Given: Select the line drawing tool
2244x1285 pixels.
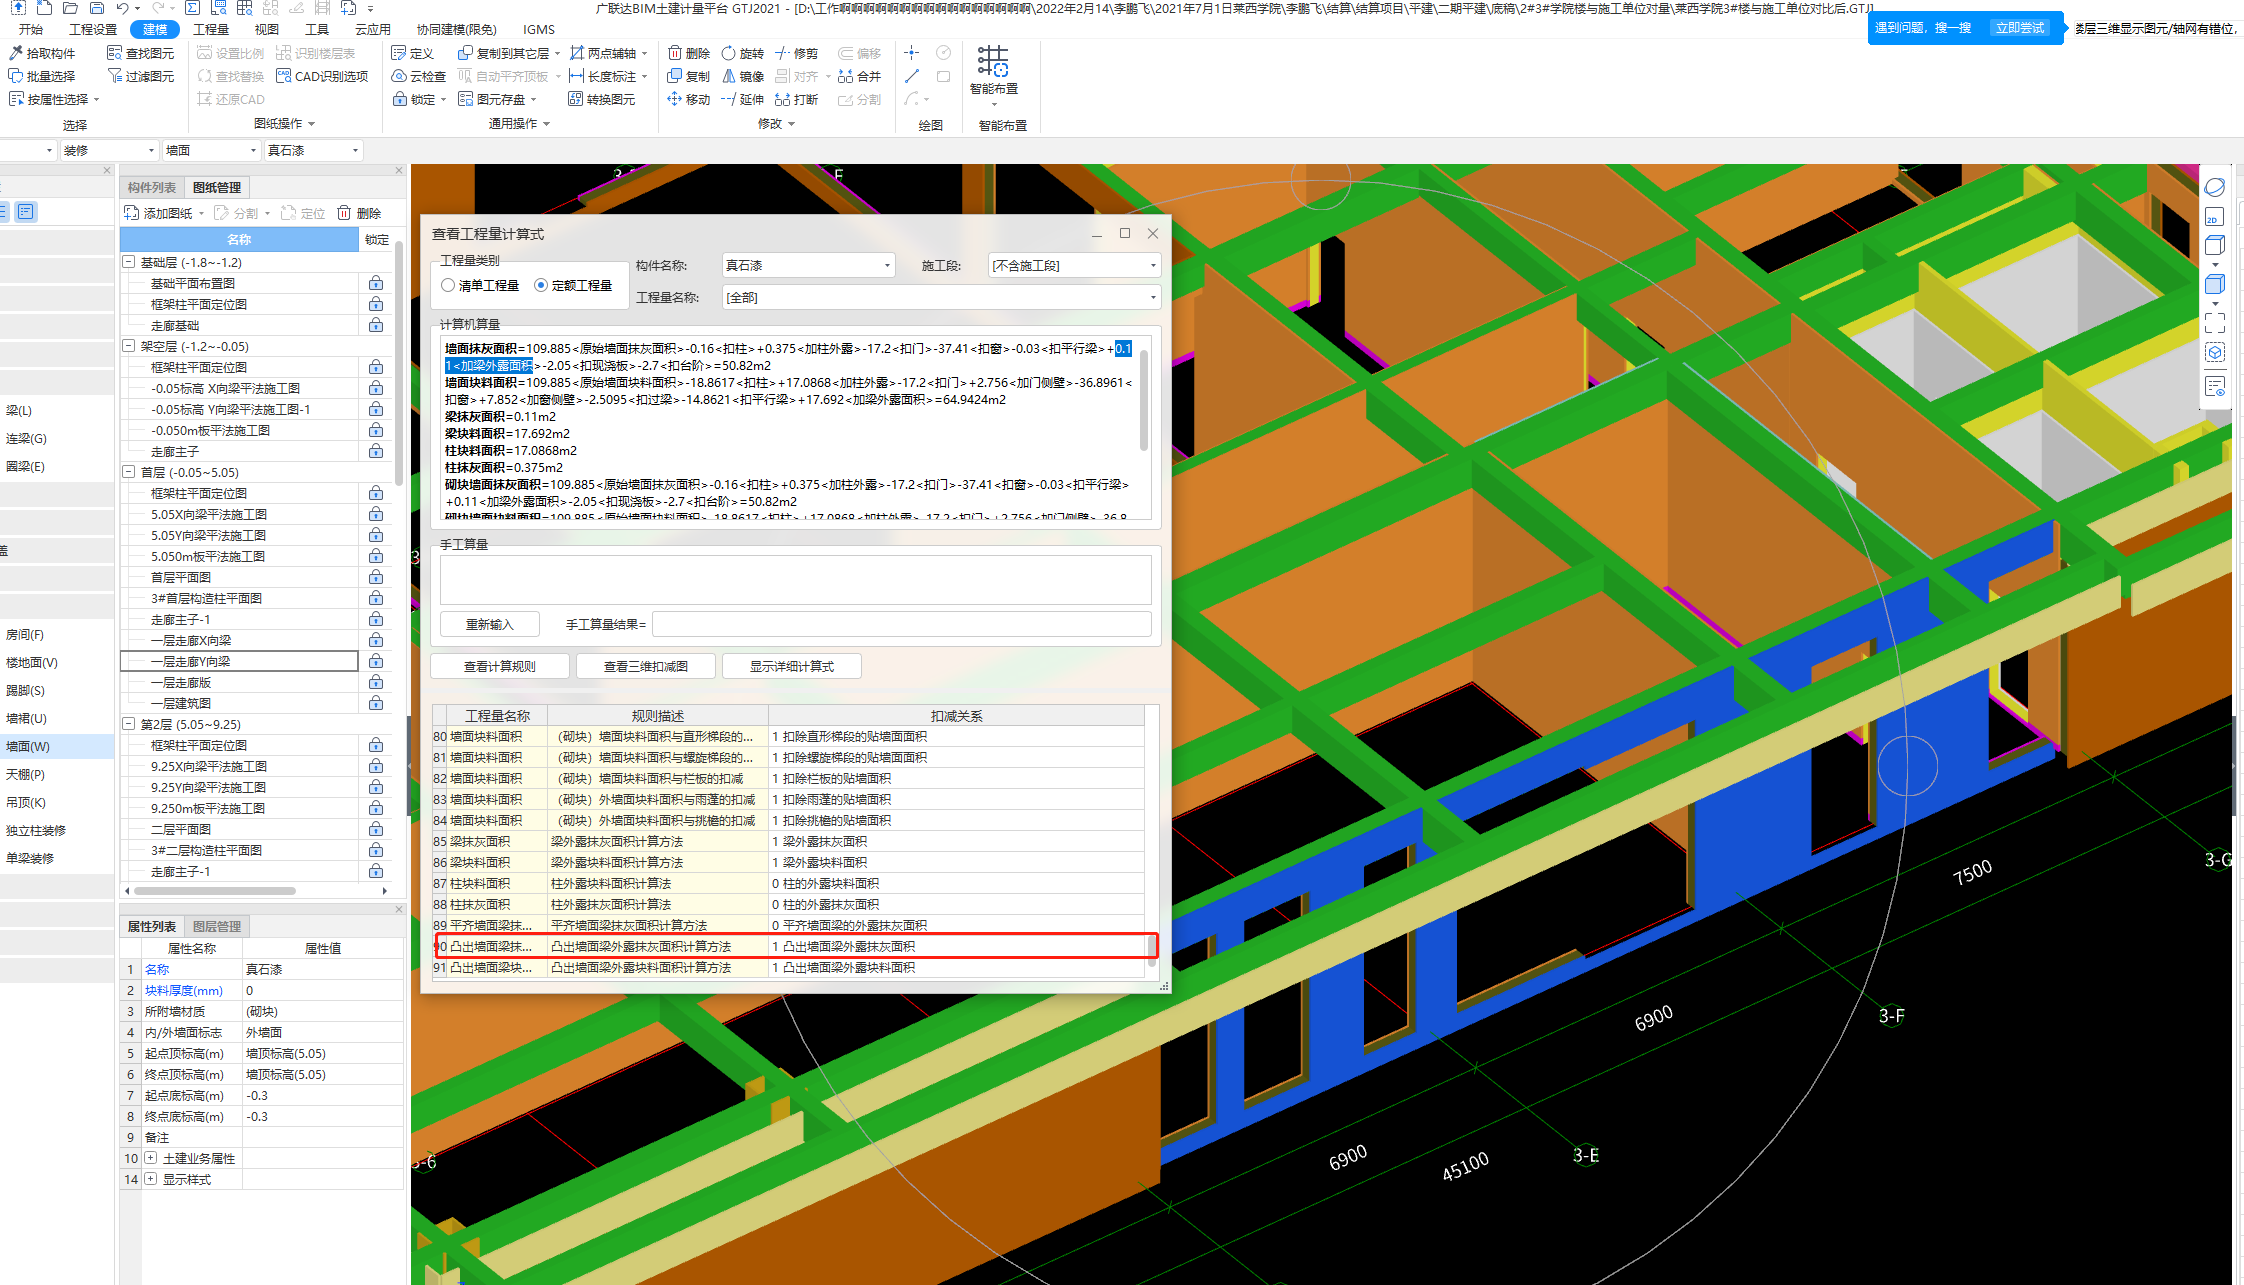Looking at the screenshot, I should coord(911,76).
